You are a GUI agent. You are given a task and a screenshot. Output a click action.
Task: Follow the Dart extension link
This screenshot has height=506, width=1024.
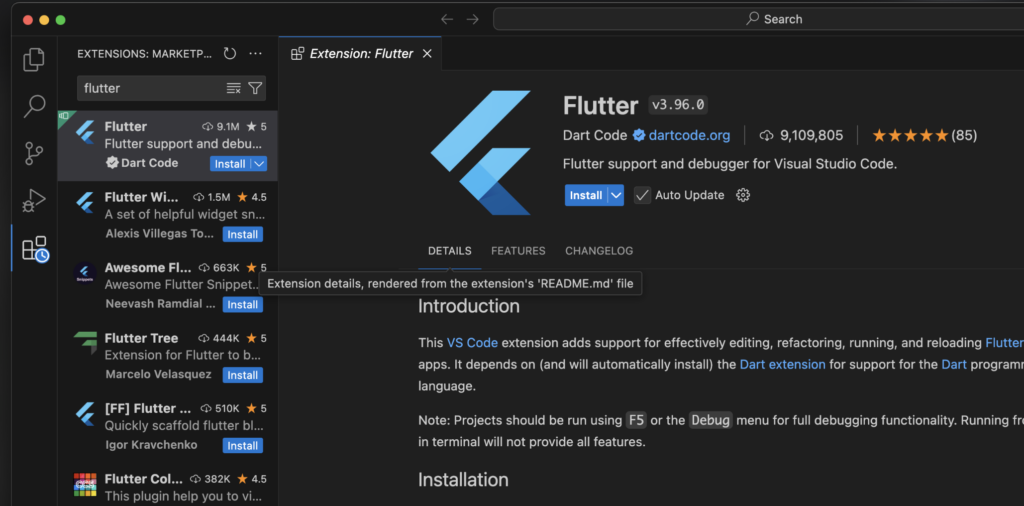pos(782,364)
